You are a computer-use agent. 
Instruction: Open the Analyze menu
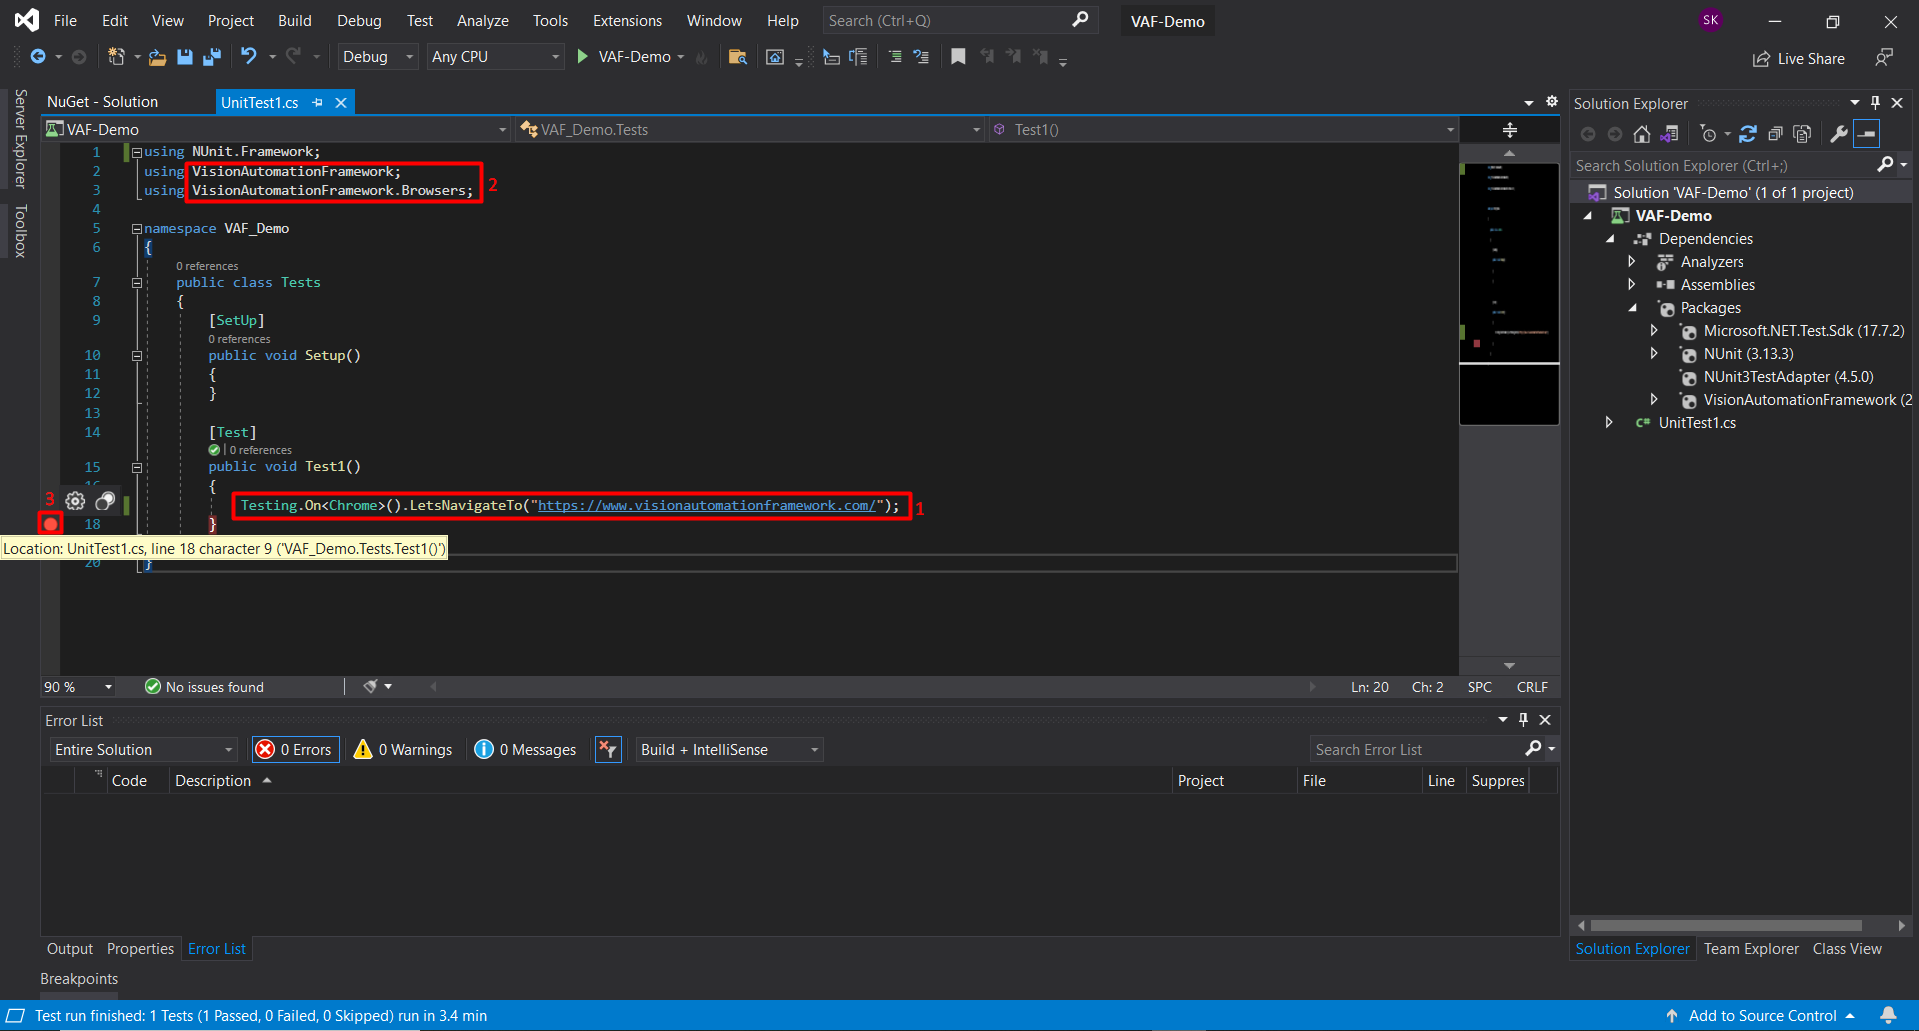coord(482,20)
